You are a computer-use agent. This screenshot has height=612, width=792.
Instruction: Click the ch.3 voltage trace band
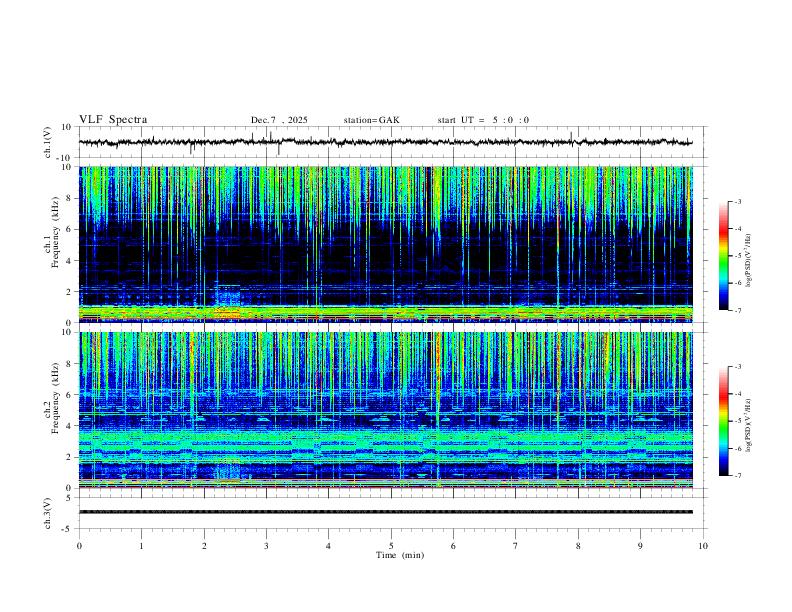tap(386, 512)
